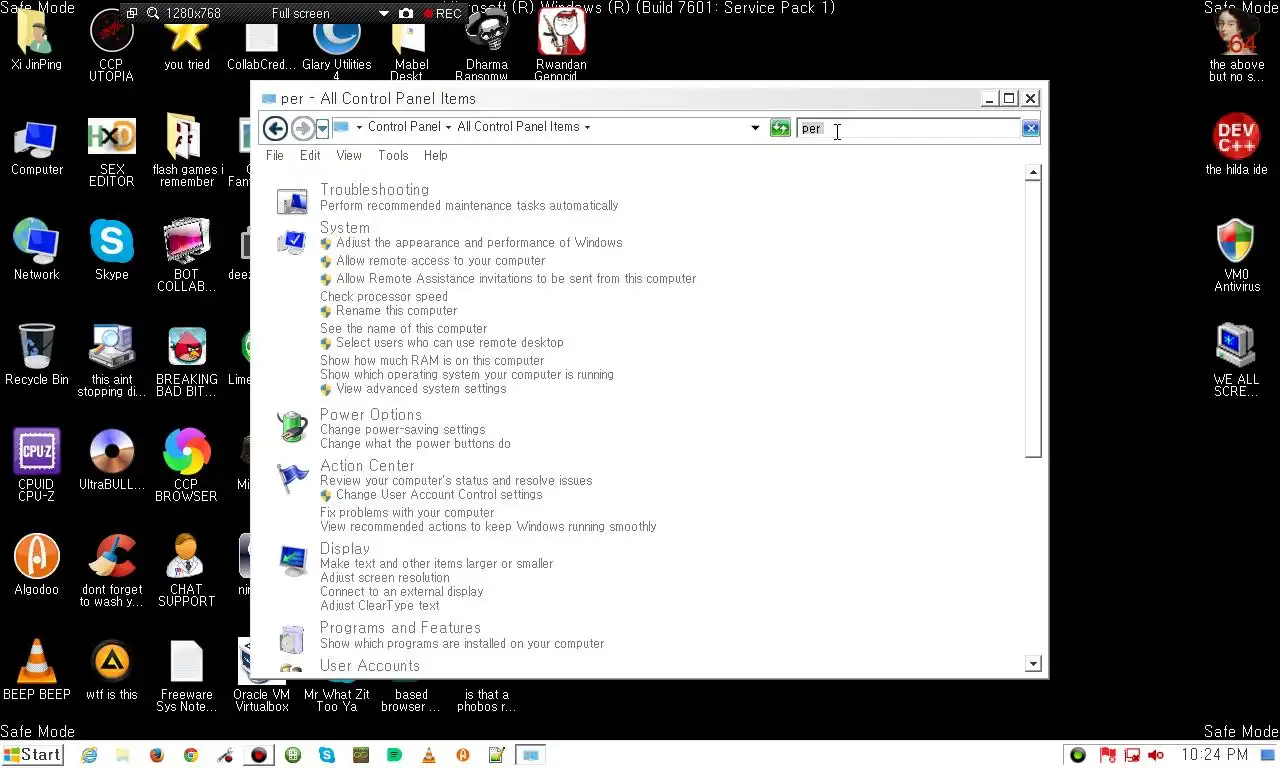Click 'Adjust screen resolution' link
This screenshot has height=768, width=1280.
point(385,578)
